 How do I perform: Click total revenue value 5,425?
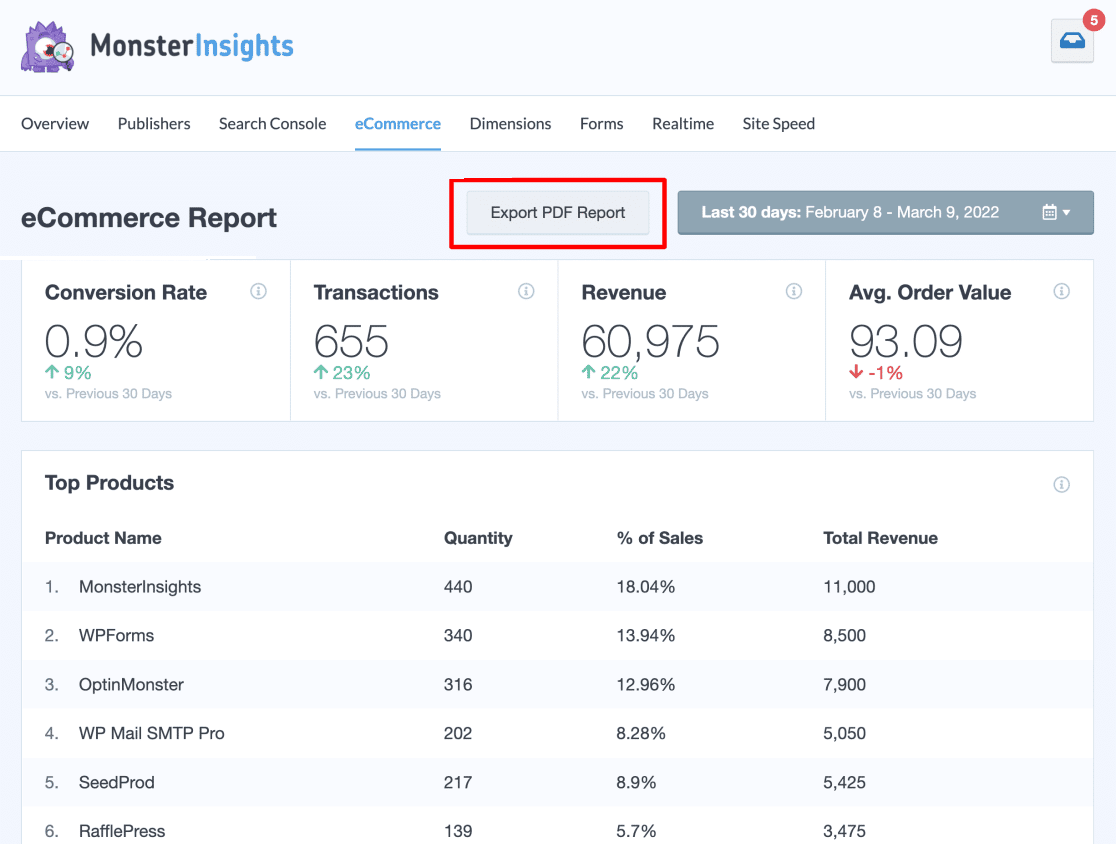[845, 782]
